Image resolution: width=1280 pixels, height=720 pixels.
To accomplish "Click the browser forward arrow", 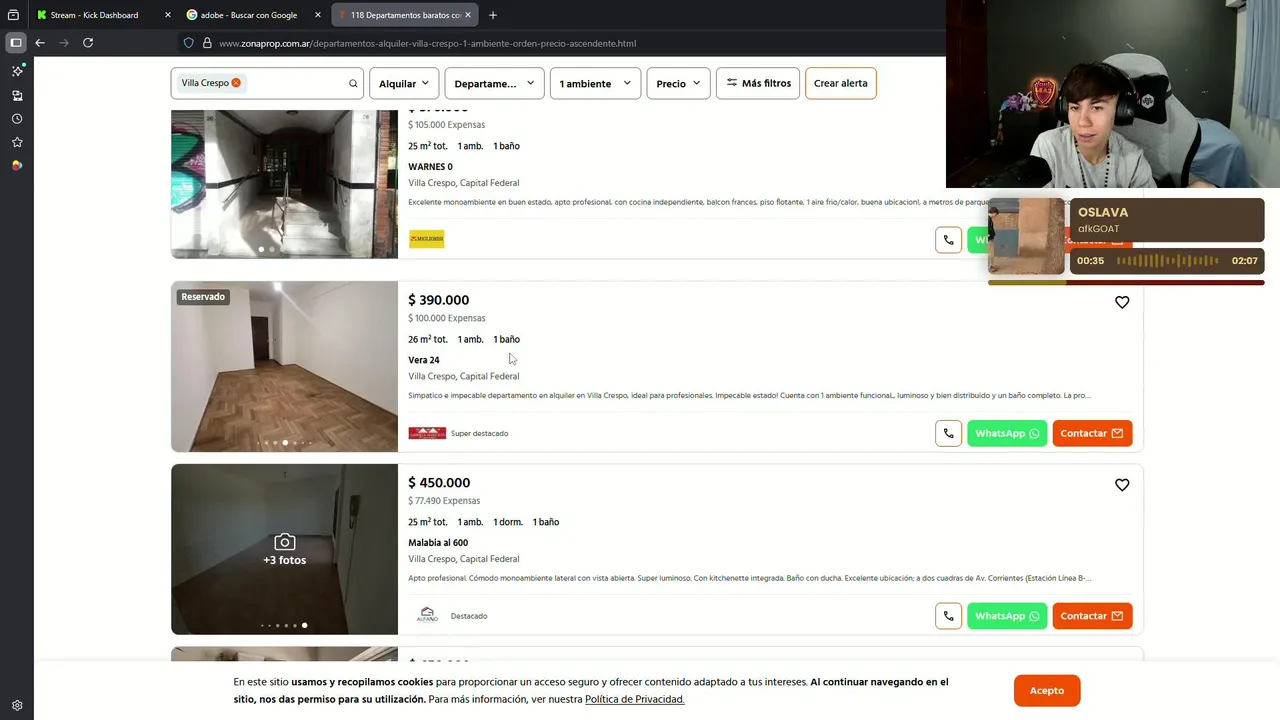I will [x=64, y=43].
